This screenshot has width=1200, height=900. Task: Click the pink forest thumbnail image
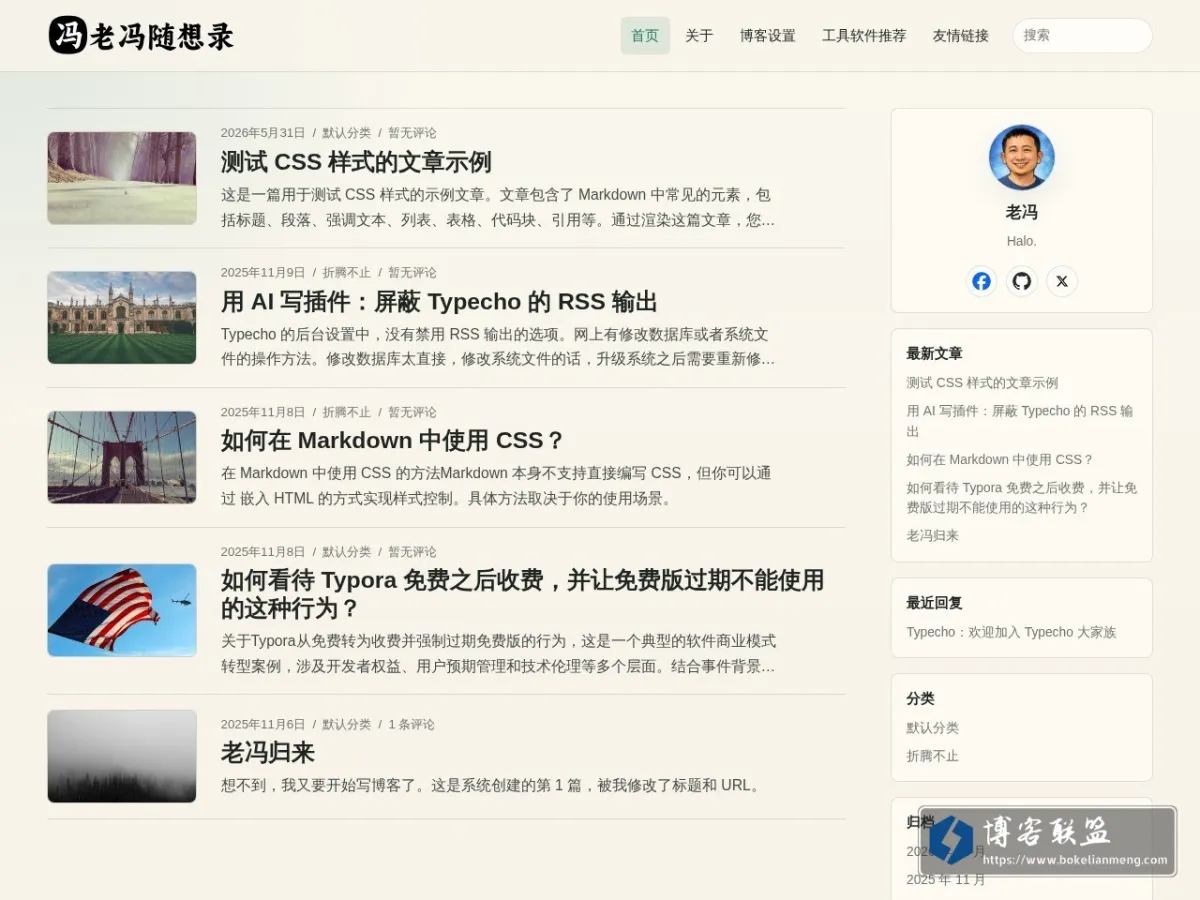point(122,178)
